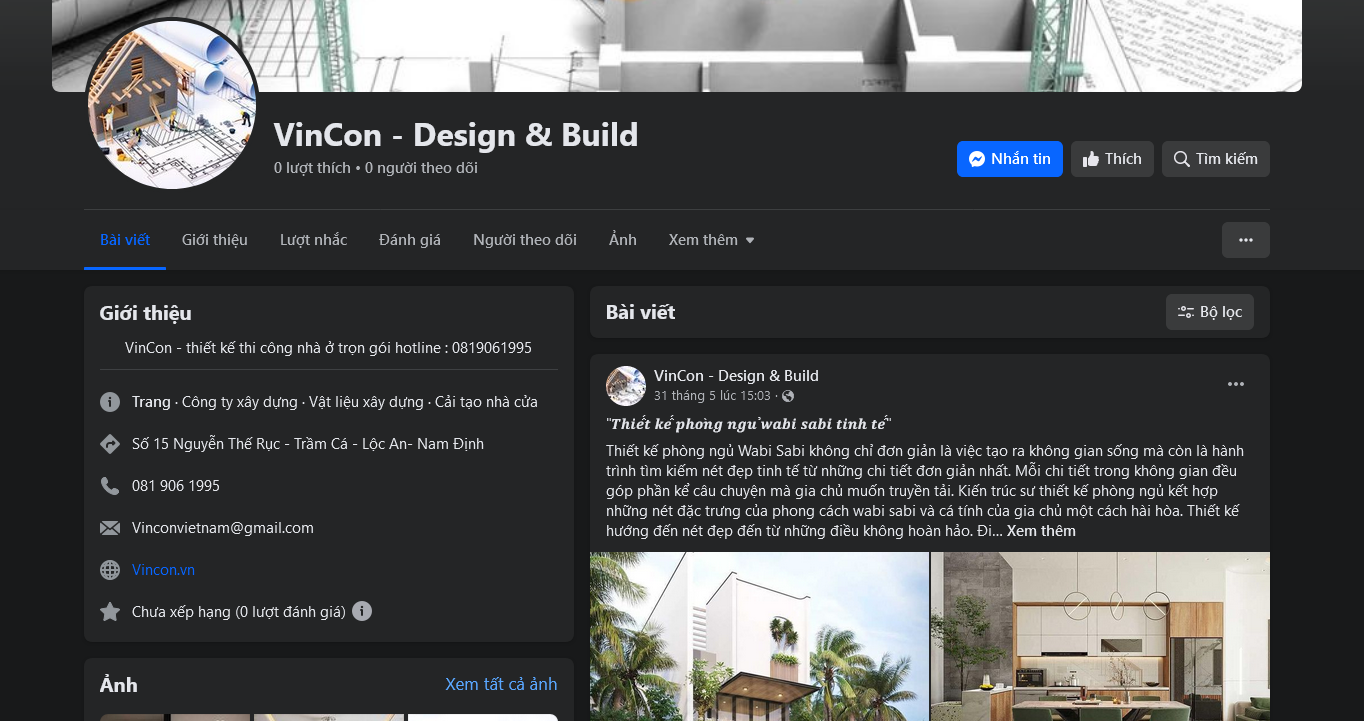Switch to the Bài viết tab
1364x721 pixels.
[x=125, y=240]
